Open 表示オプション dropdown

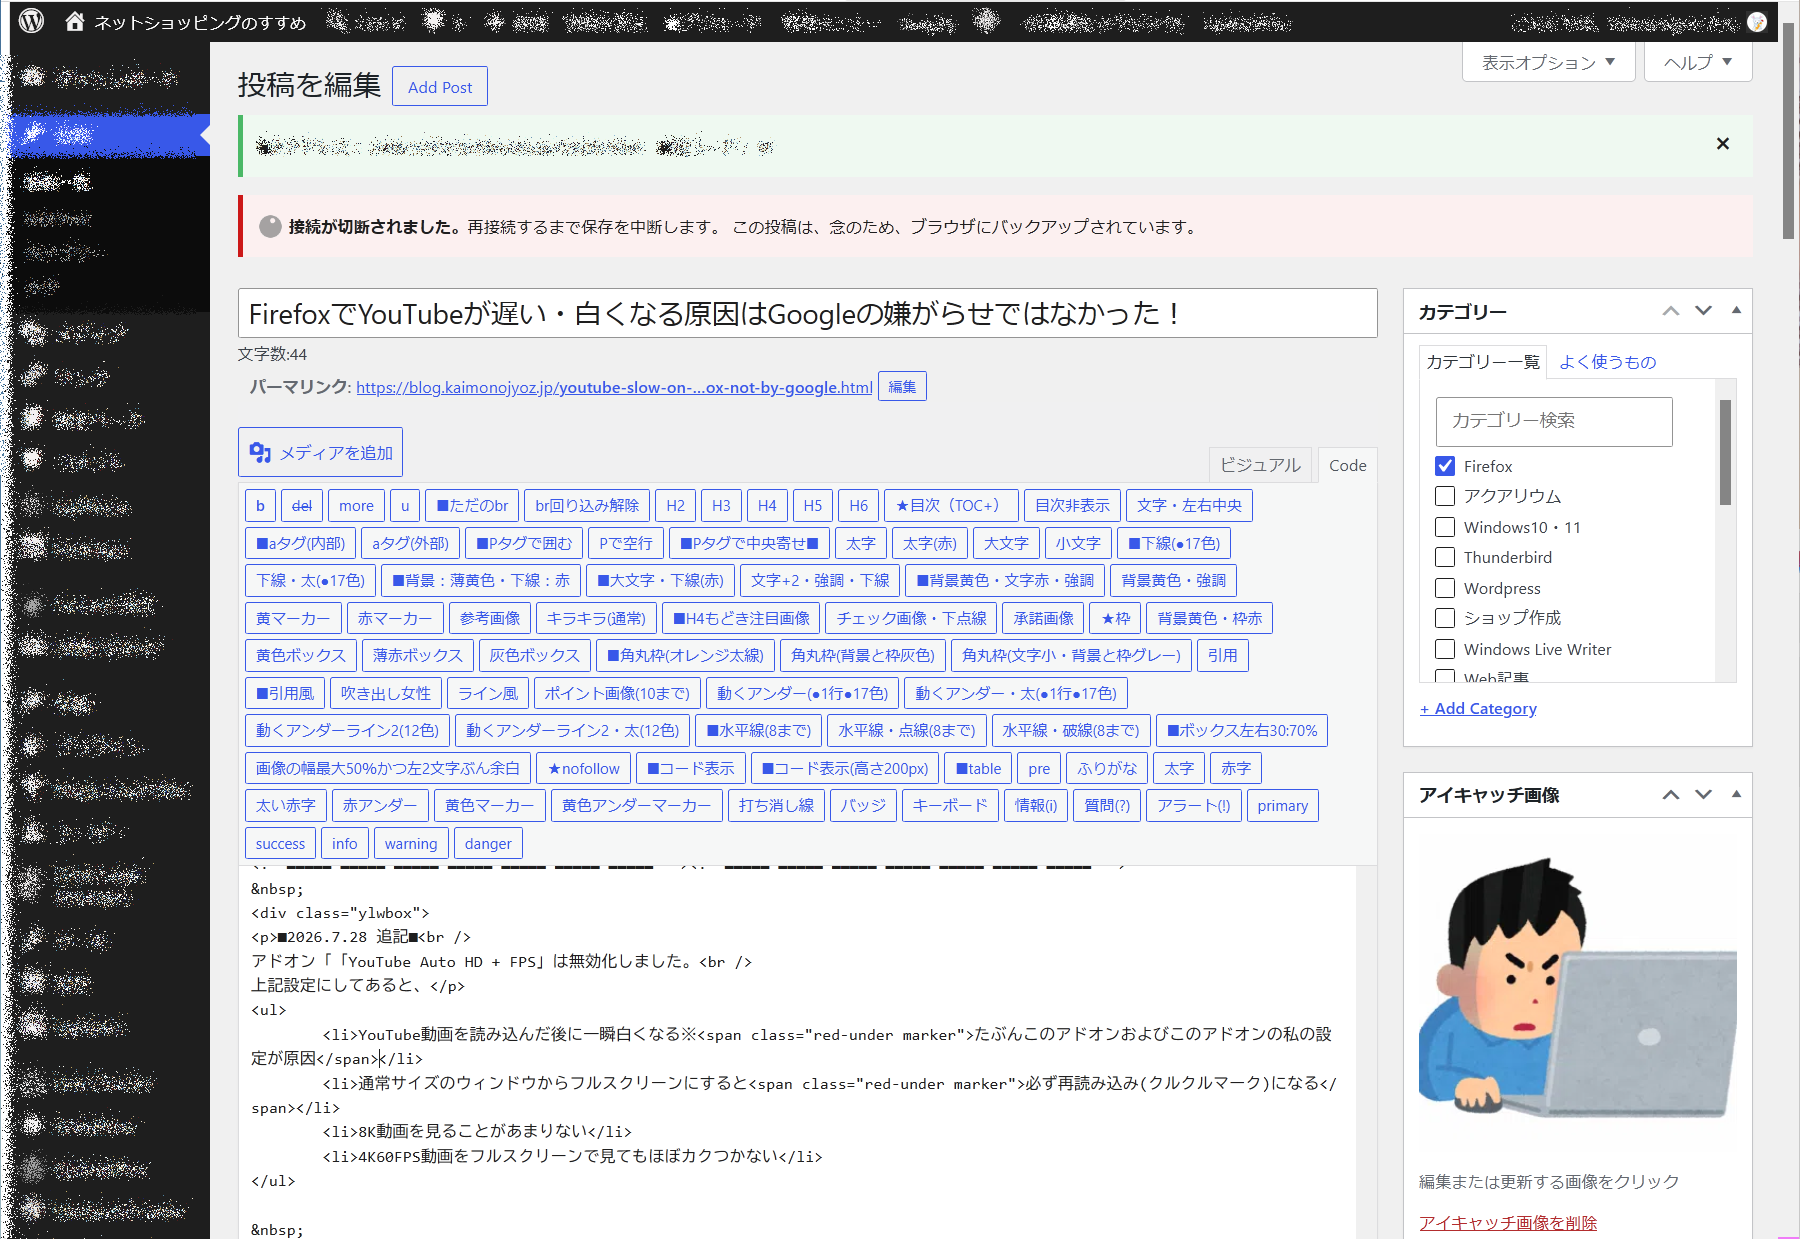click(1548, 62)
